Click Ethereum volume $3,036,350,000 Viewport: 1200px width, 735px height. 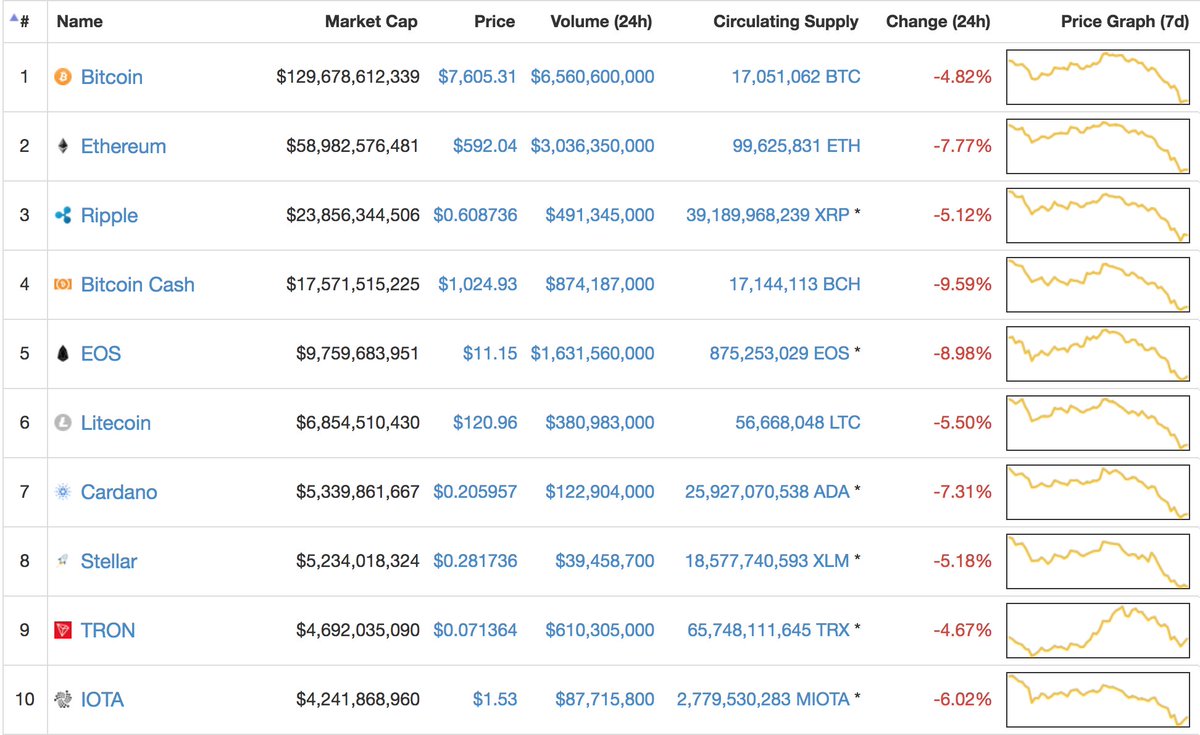pos(593,146)
